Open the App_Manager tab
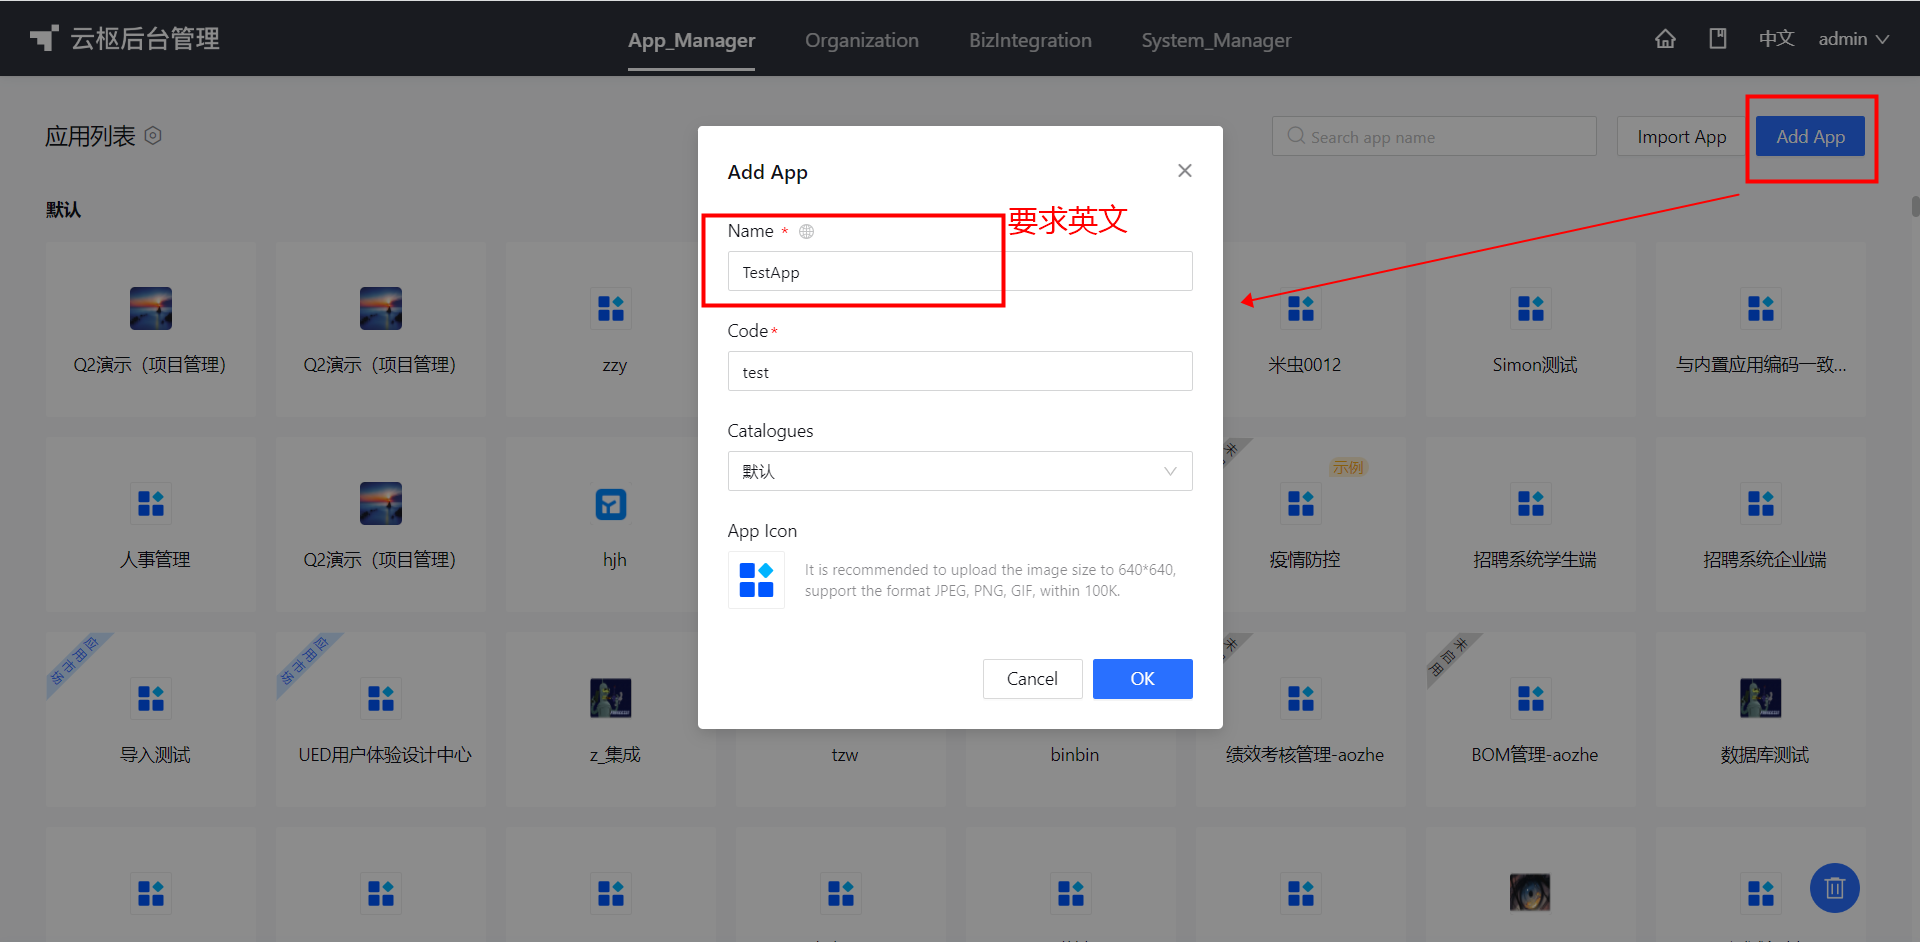This screenshot has height=942, width=1920. (x=691, y=40)
